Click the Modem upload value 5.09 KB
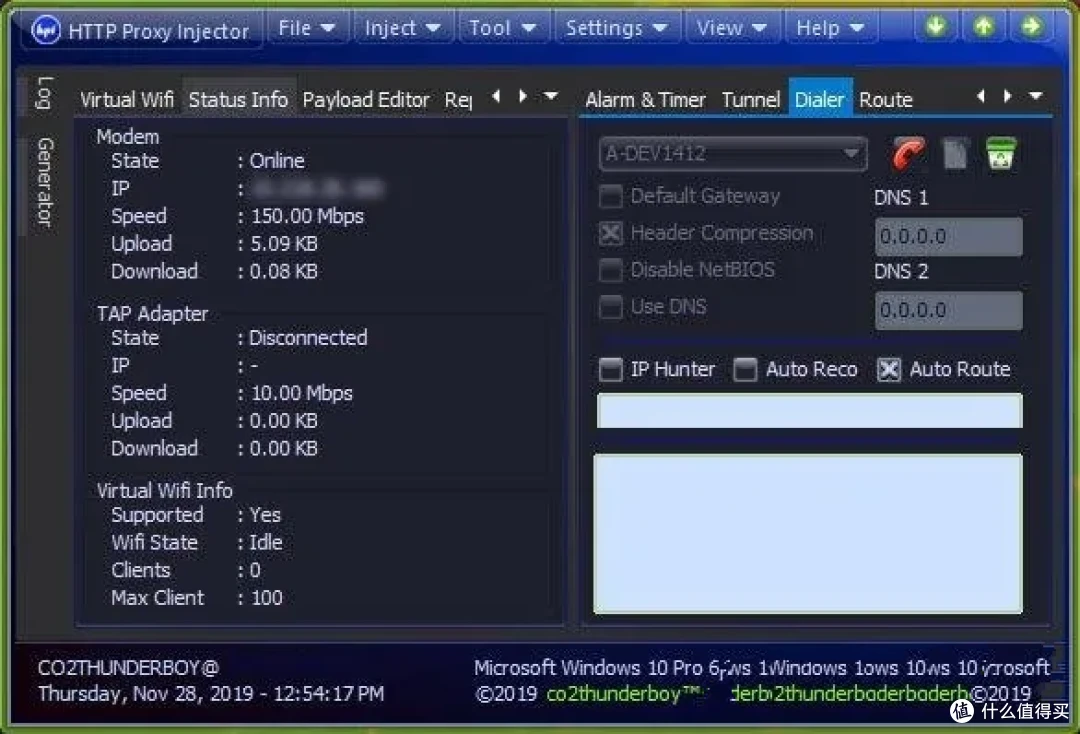Screen dimensions: 1080x734 point(284,244)
